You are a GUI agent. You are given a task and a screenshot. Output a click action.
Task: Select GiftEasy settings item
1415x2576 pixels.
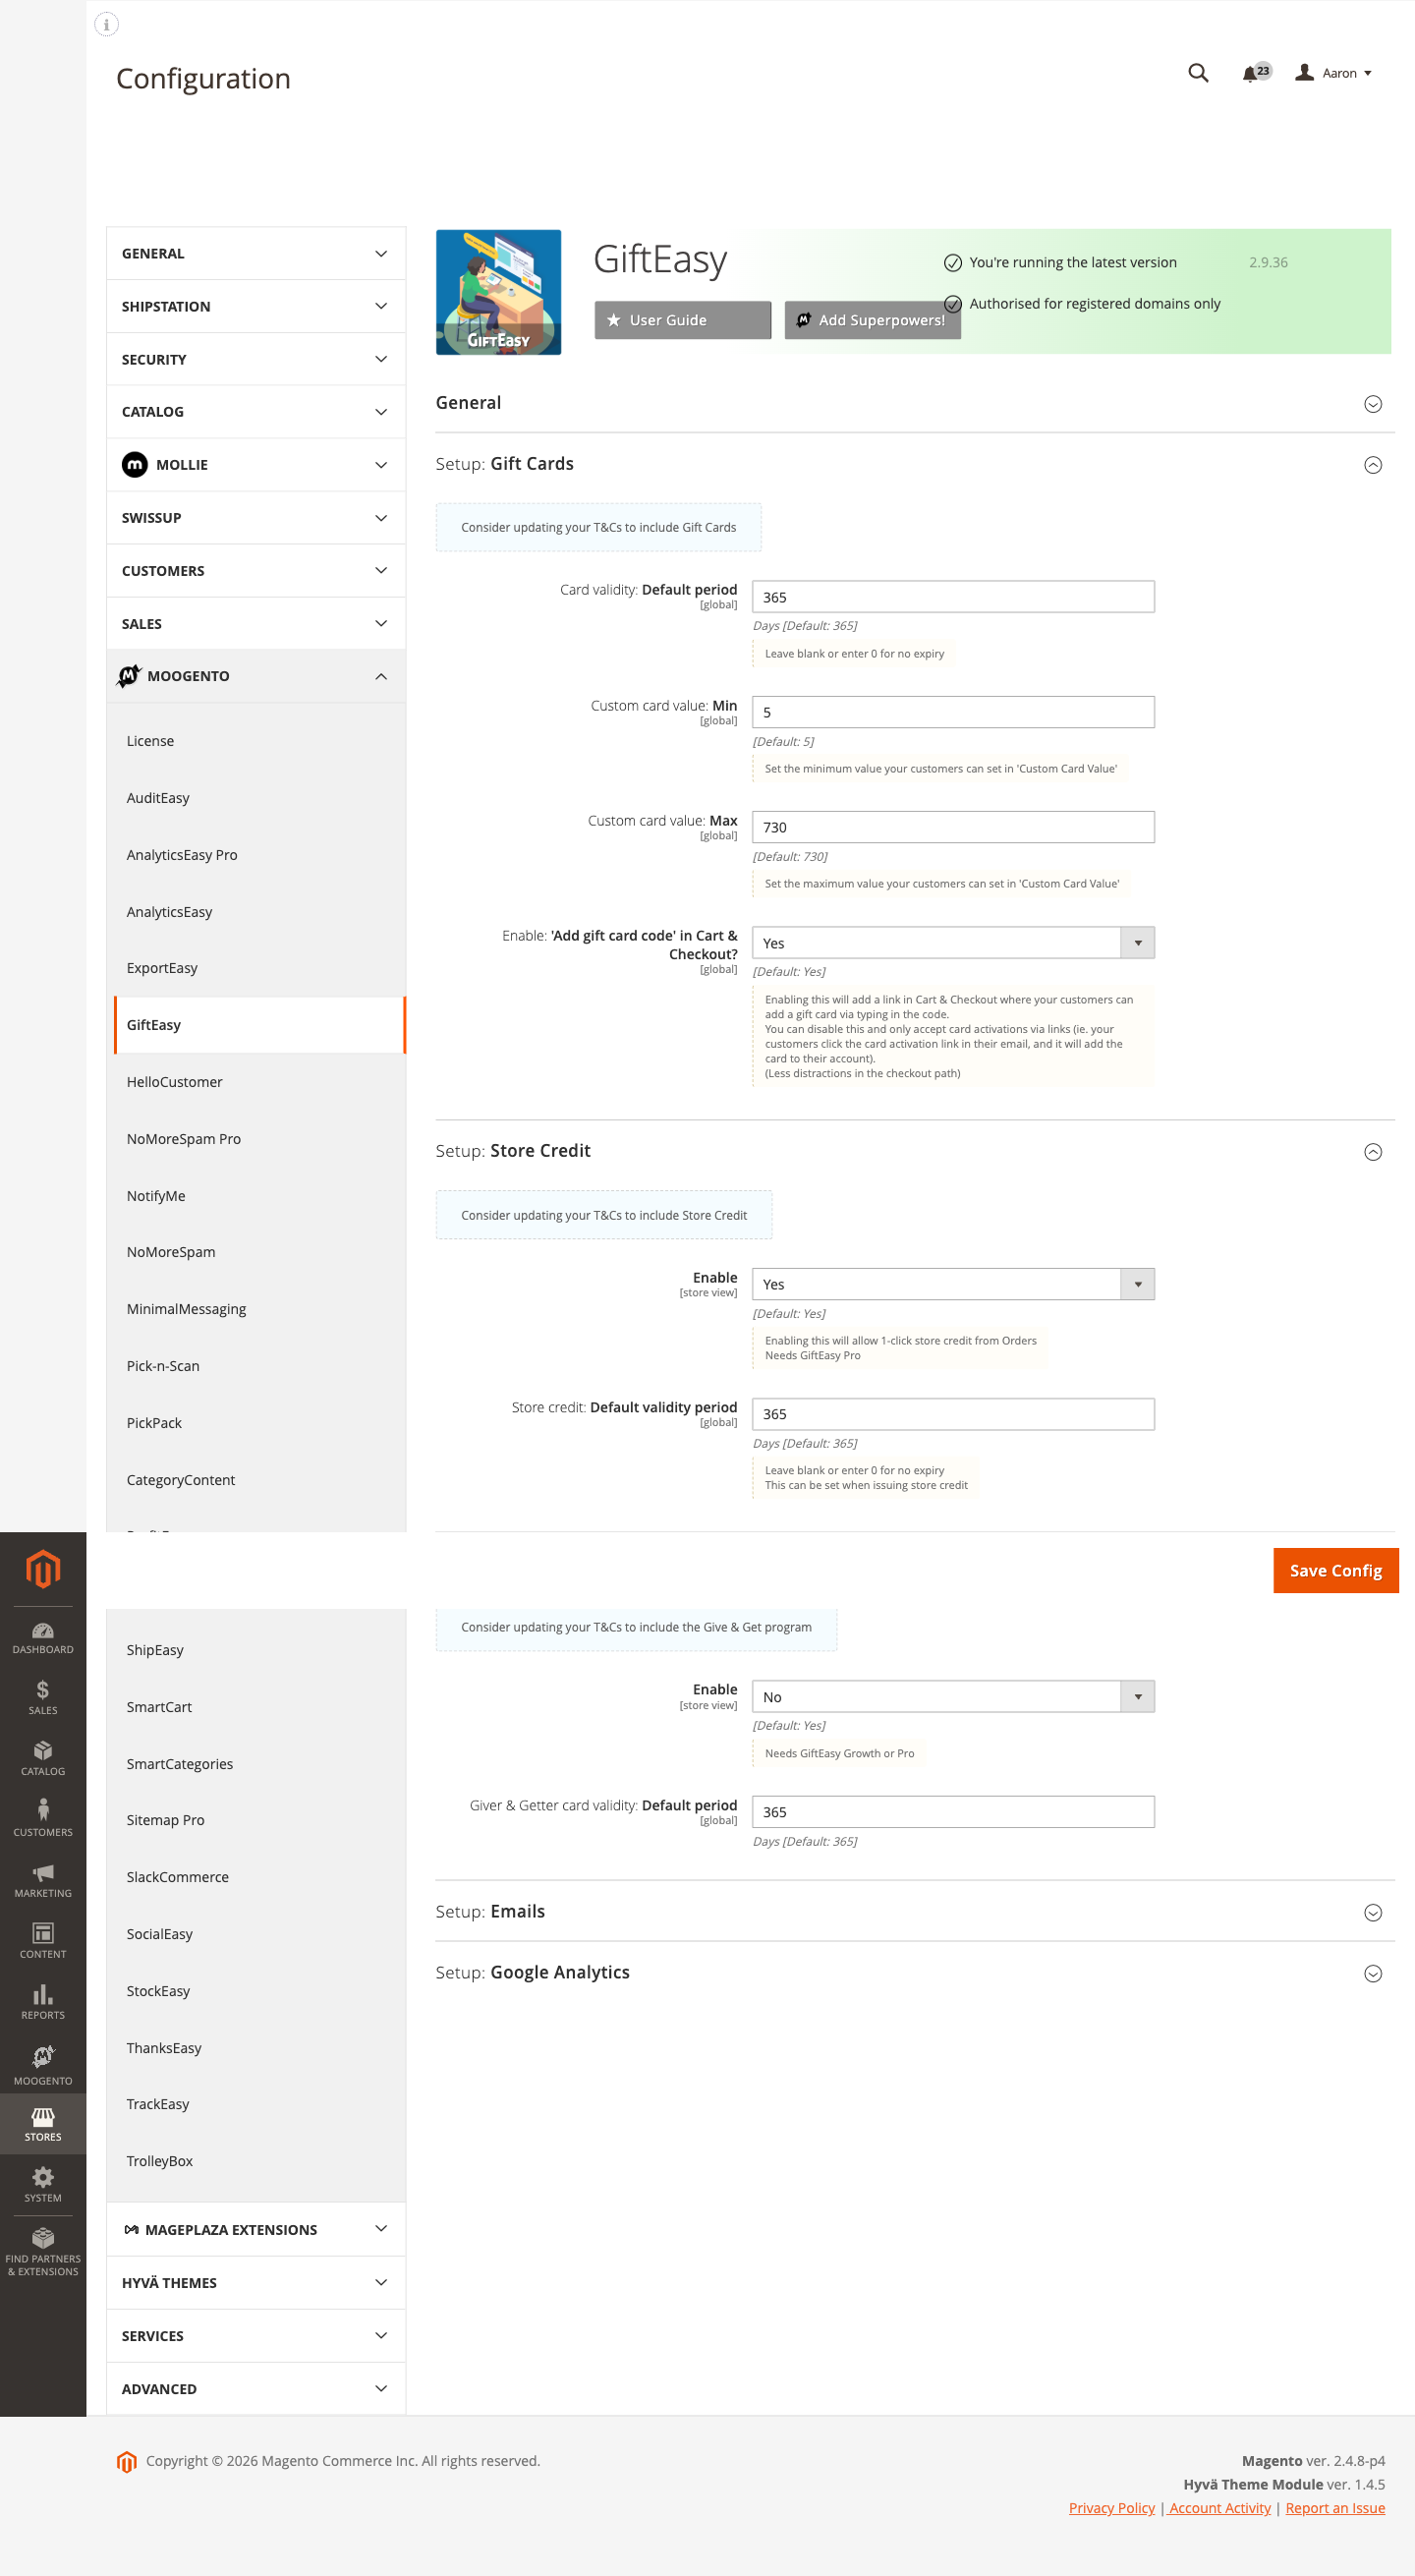[260, 1025]
